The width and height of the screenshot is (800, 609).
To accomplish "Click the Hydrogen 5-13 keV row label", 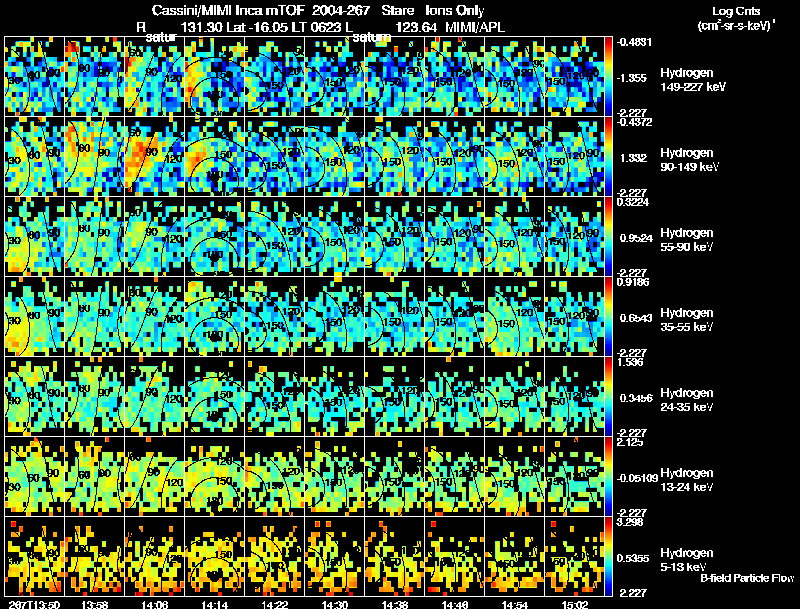I will pos(687,560).
